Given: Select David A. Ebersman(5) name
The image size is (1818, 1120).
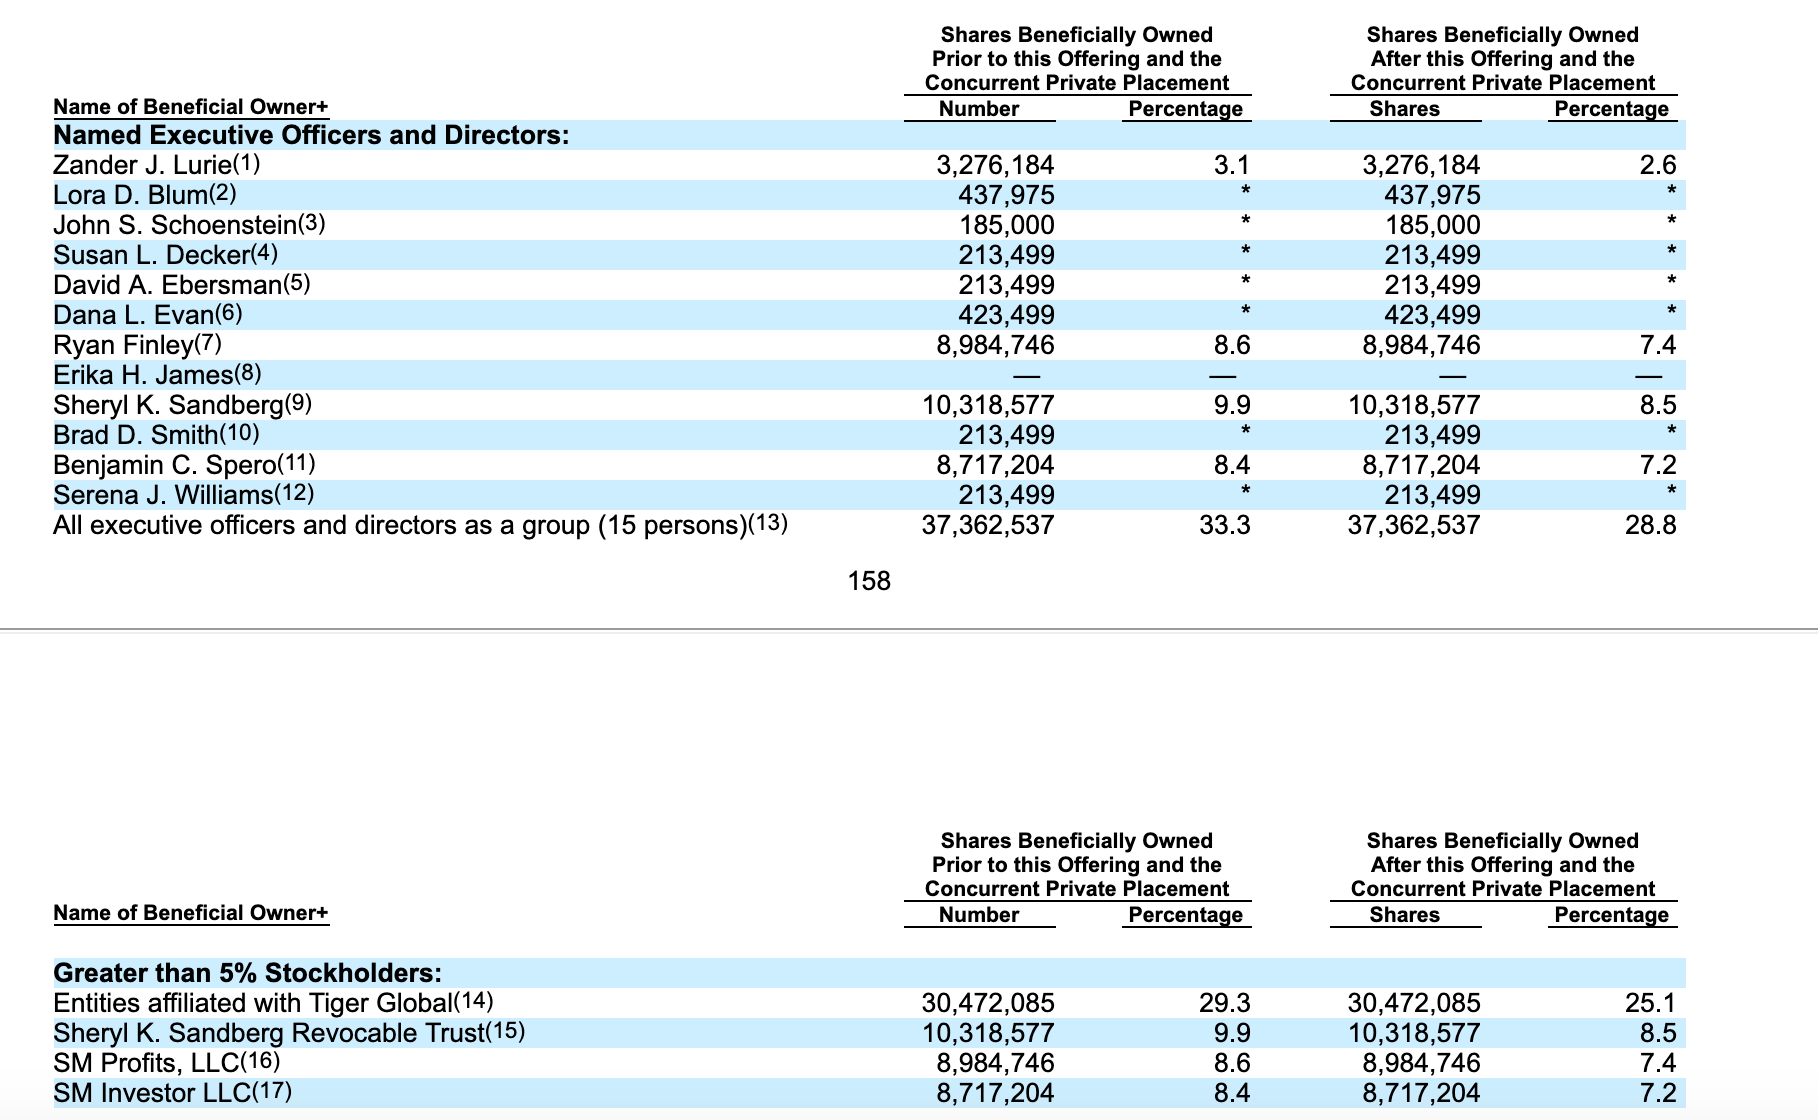Looking at the screenshot, I should coord(182,284).
